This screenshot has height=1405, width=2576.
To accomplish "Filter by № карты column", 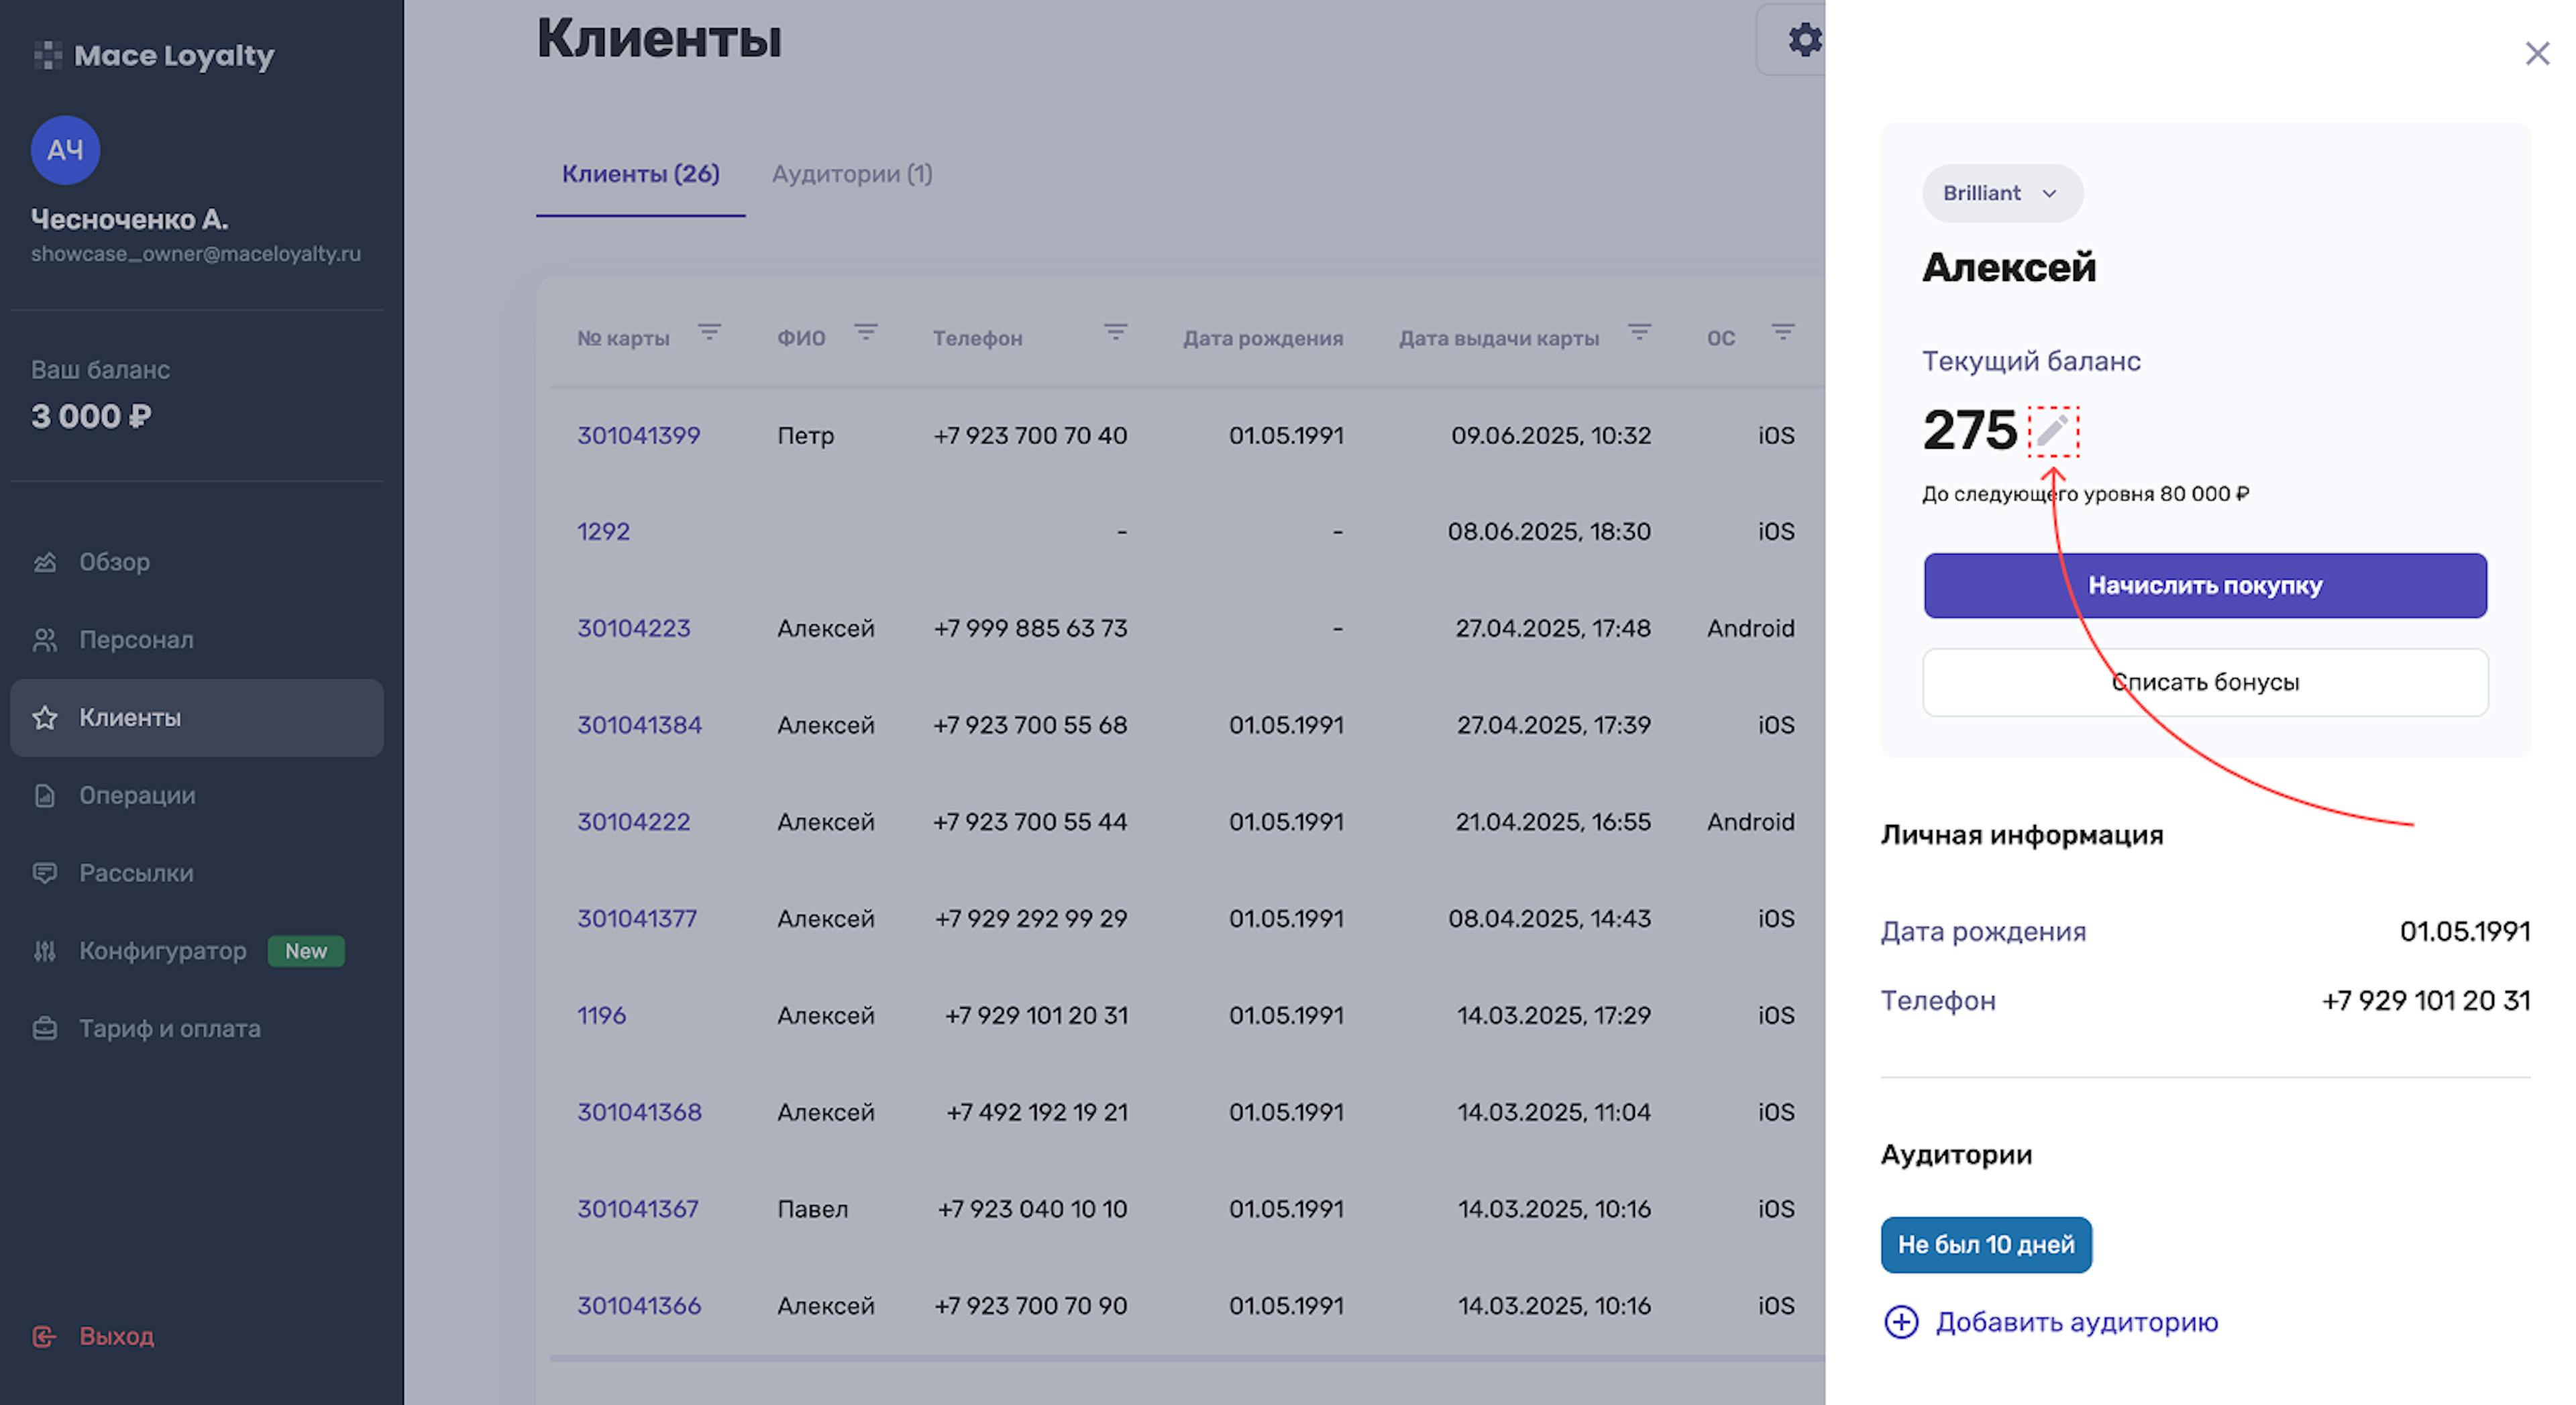I will click(x=709, y=332).
